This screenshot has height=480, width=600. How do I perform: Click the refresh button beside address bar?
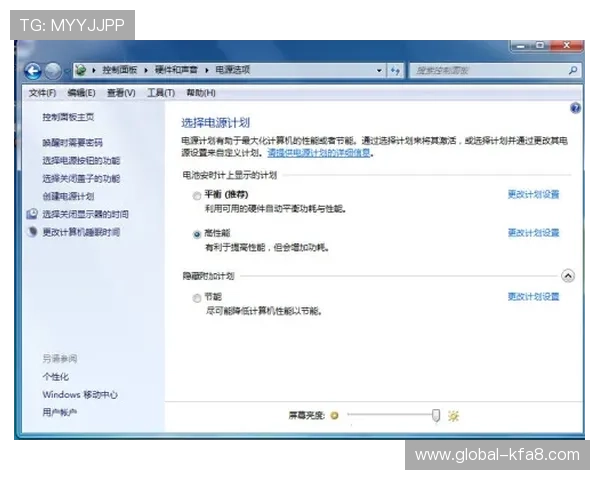point(395,70)
